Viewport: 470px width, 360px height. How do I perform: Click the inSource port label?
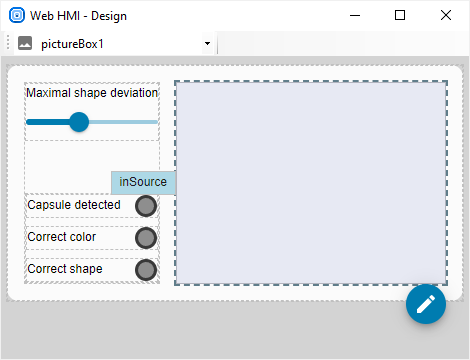coord(143,182)
